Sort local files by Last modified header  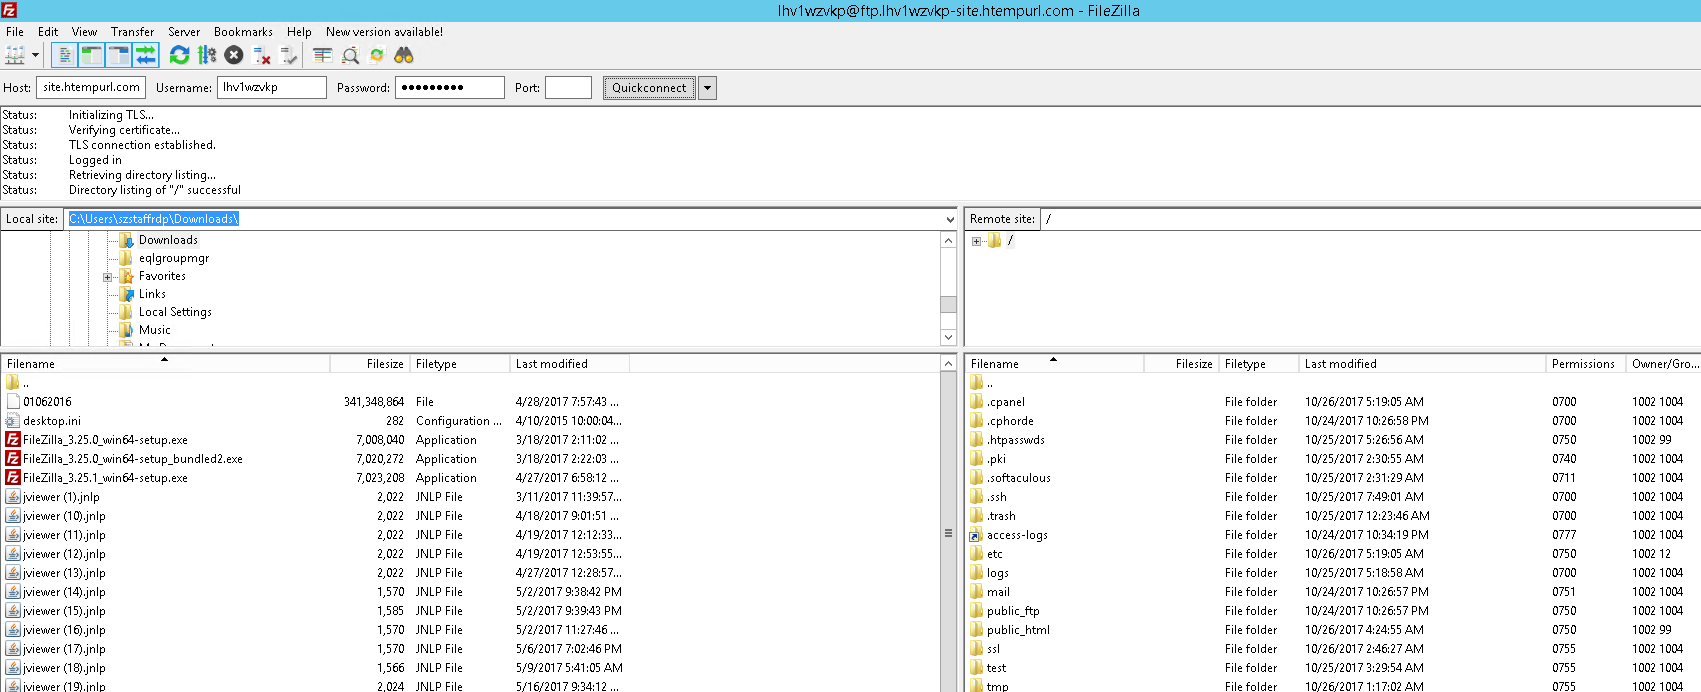(569, 364)
